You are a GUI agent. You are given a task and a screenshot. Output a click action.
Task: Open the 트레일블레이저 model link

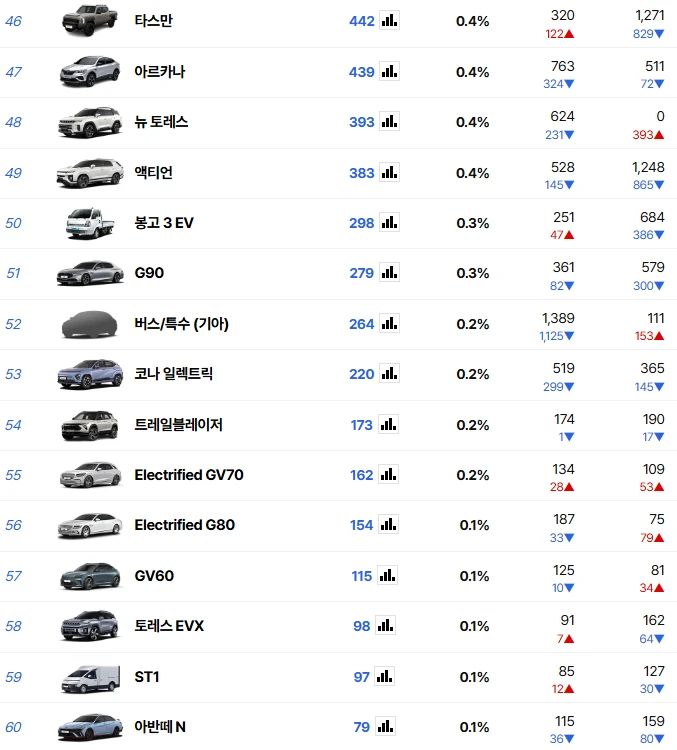click(178, 424)
